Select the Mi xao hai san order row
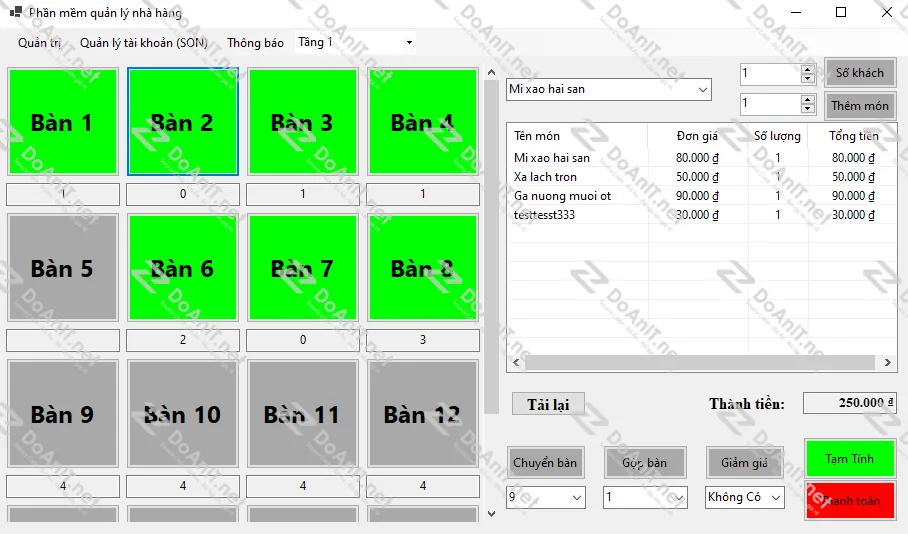Viewport: 908px width, 534px height. [702, 158]
